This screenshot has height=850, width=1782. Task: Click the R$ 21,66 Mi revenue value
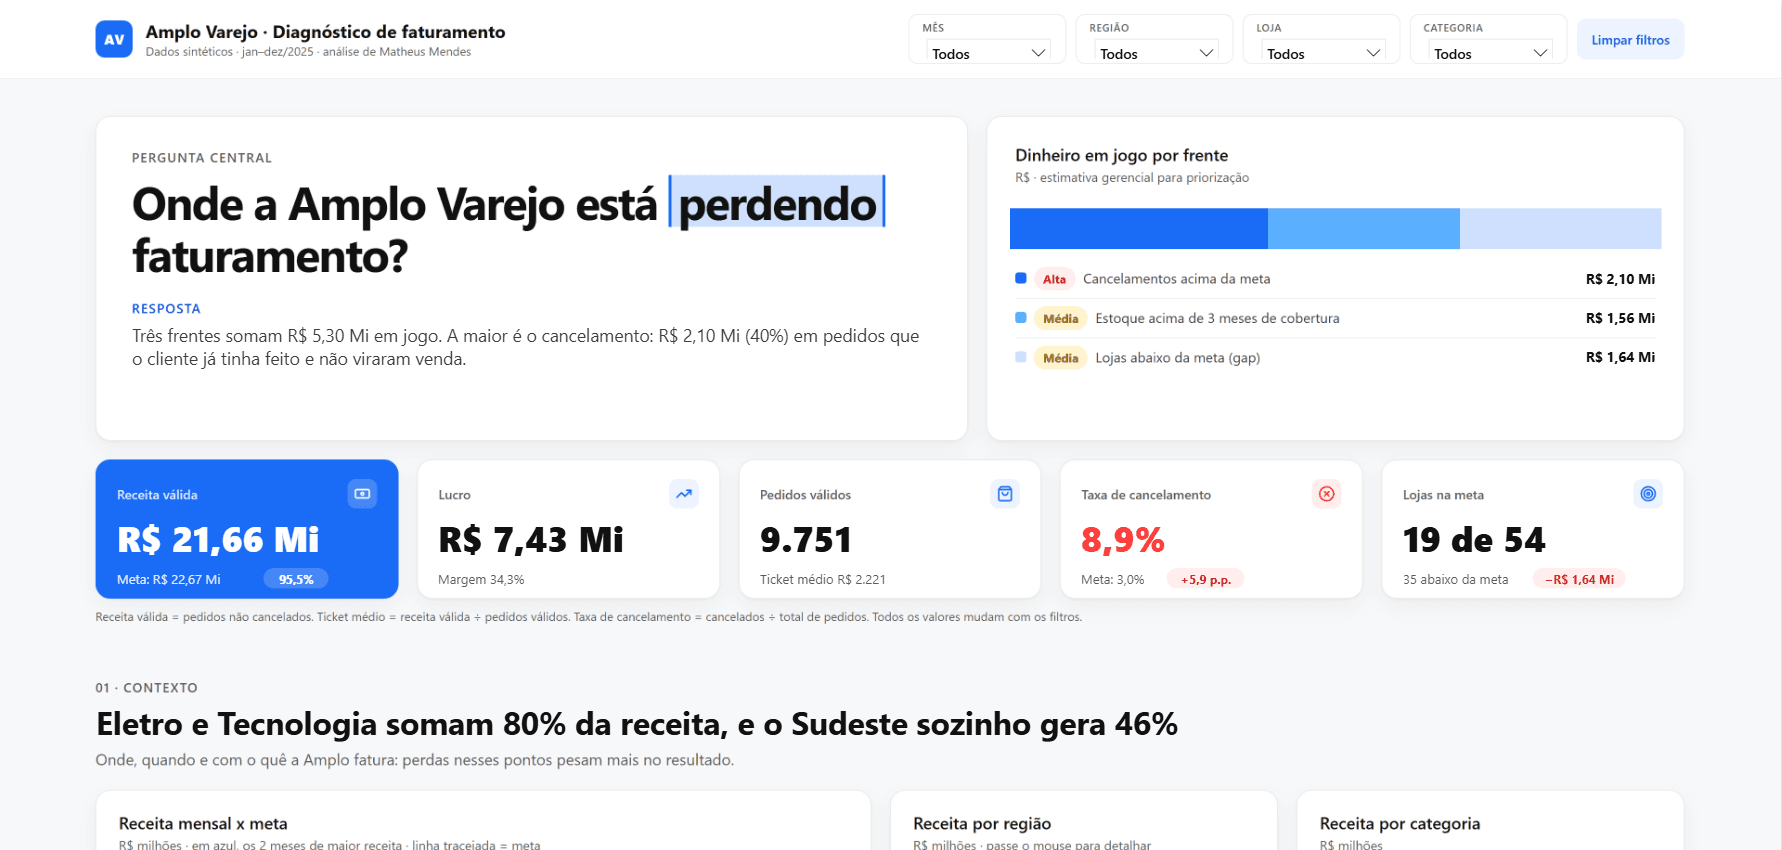(218, 540)
